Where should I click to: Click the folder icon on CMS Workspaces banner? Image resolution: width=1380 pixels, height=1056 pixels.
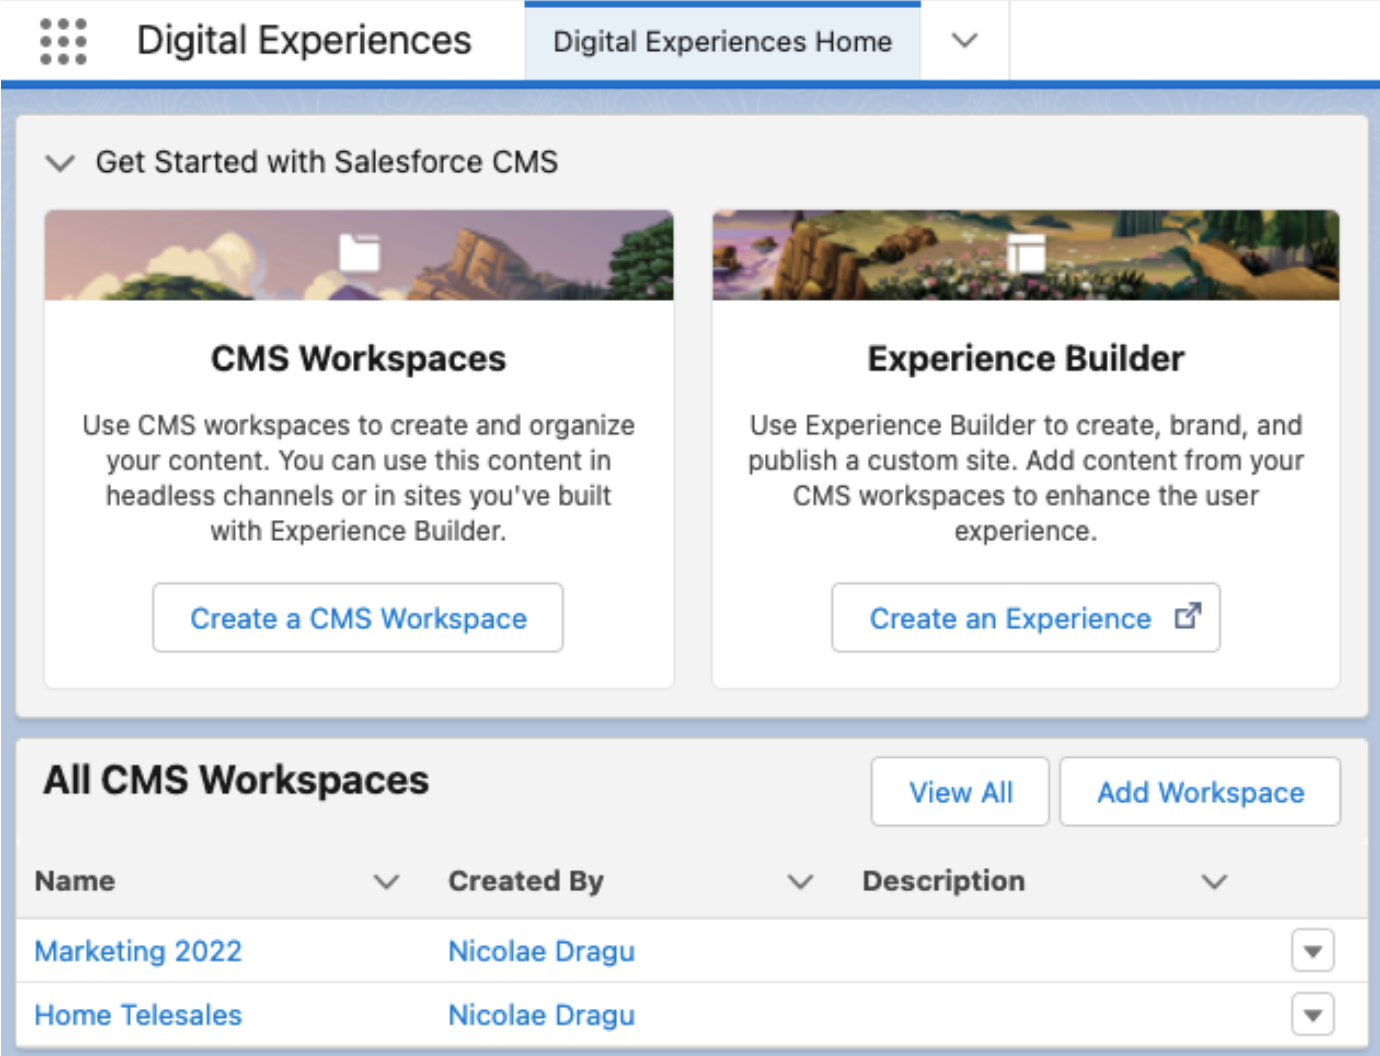pos(360,253)
